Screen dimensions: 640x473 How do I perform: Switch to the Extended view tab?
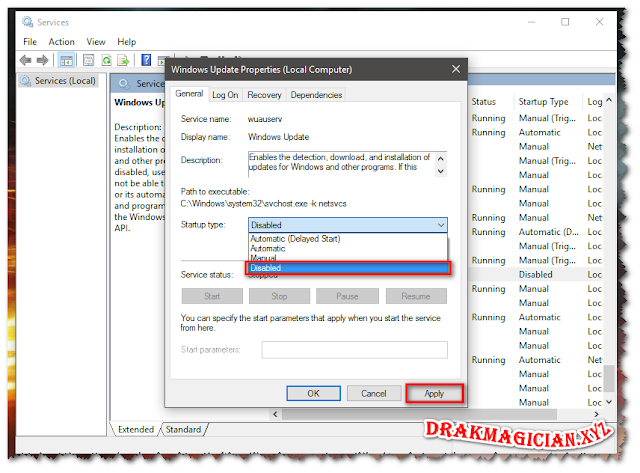(x=136, y=429)
